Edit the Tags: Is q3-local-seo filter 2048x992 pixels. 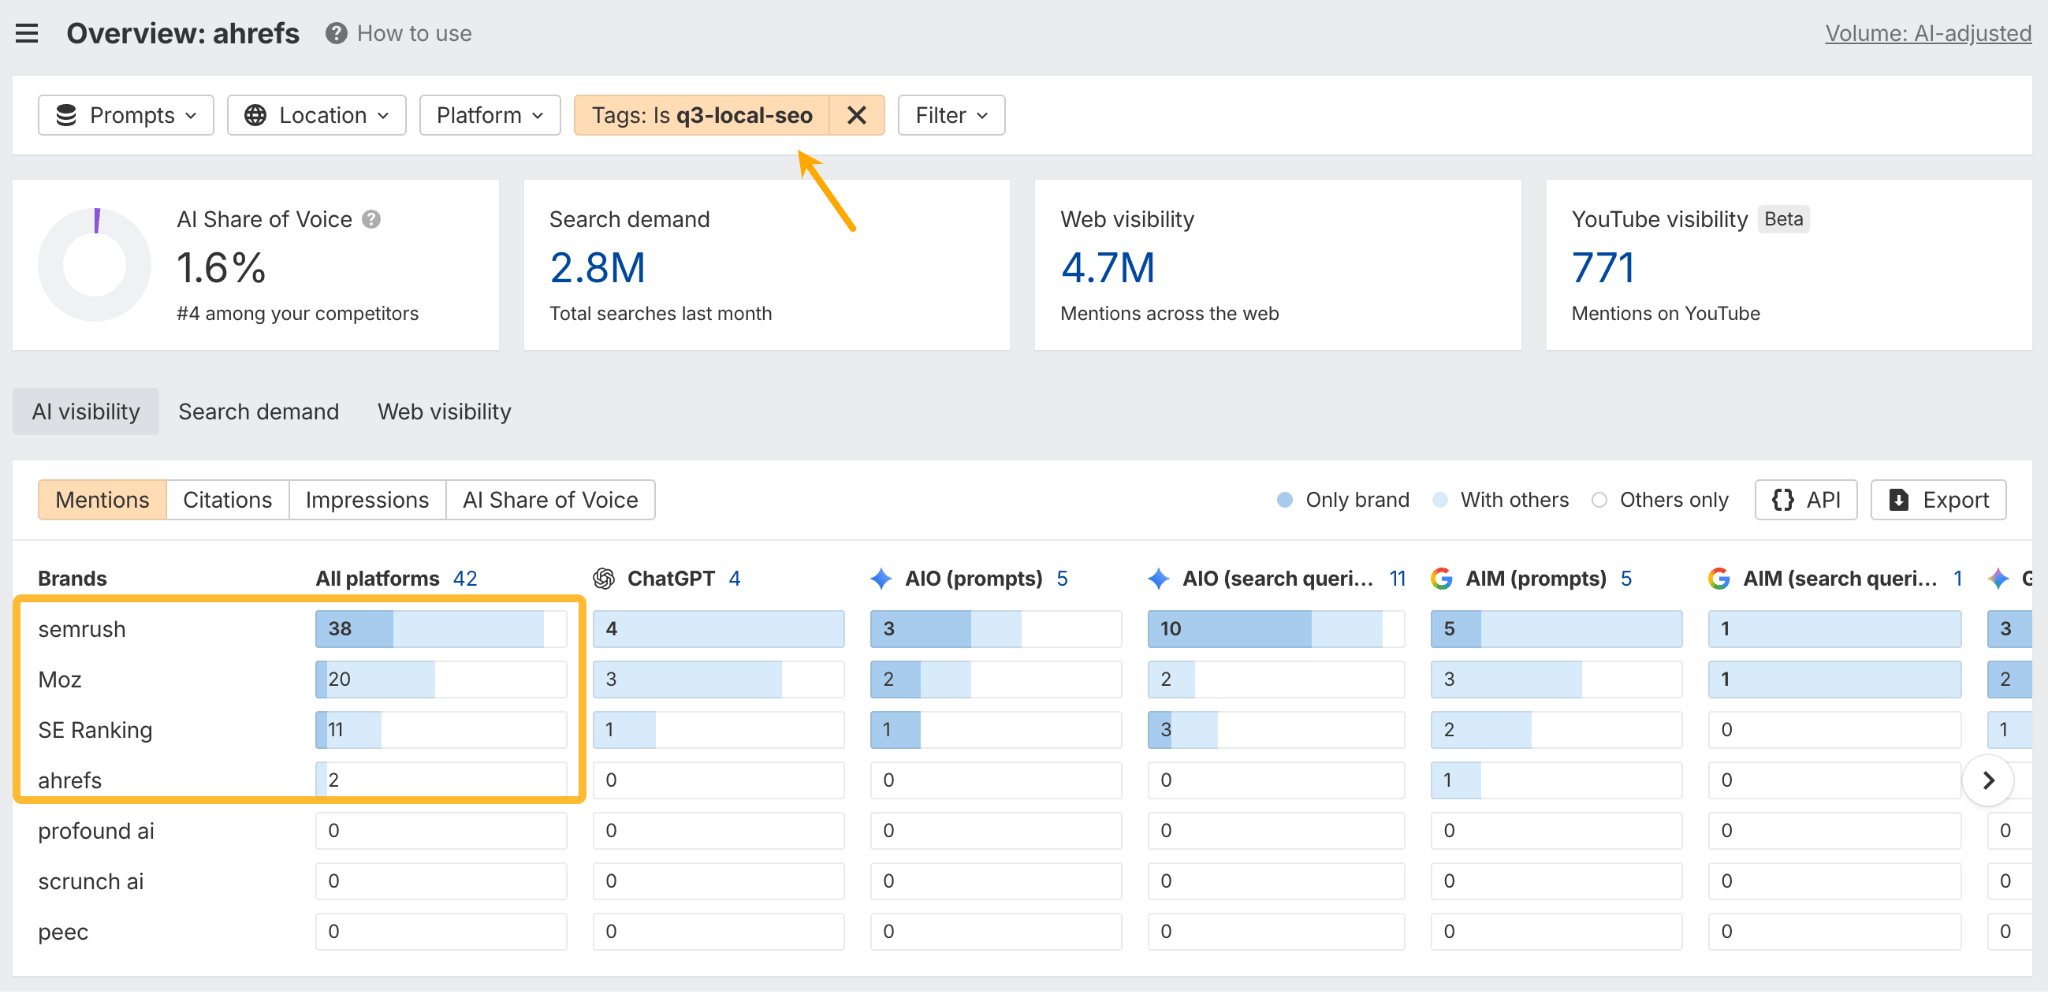pos(702,115)
